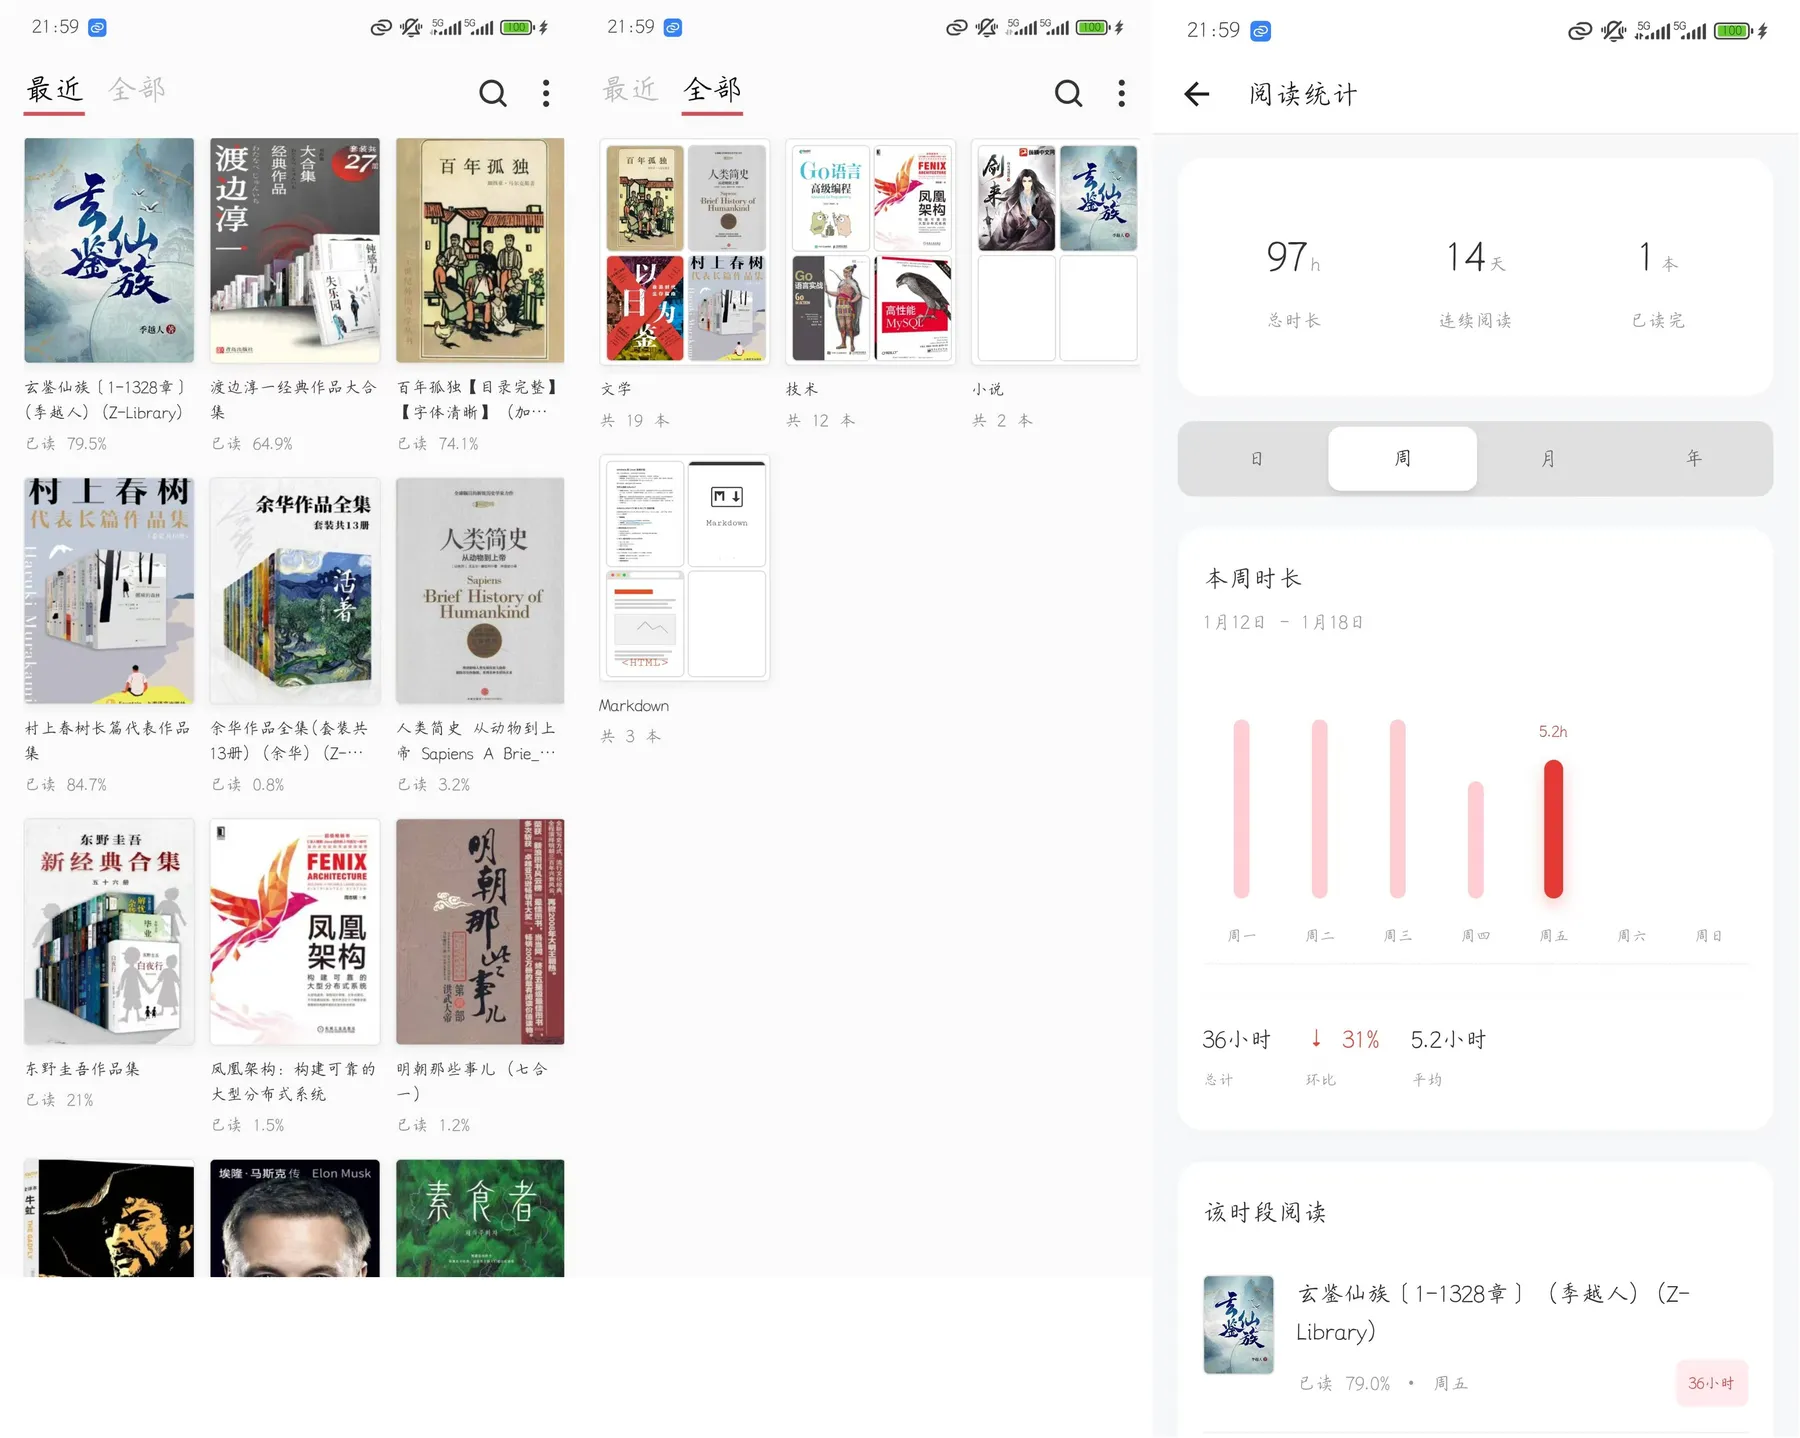Open the Markdown category folder
Screen dimensions: 1800x1438
685,568
